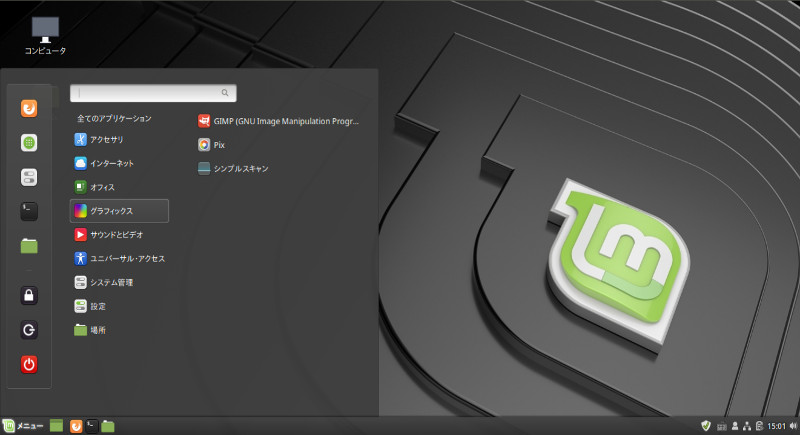Open the コンピュータ desktop icon
This screenshot has height=435, width=800.
pyautogui.click(x=45, y=36)
